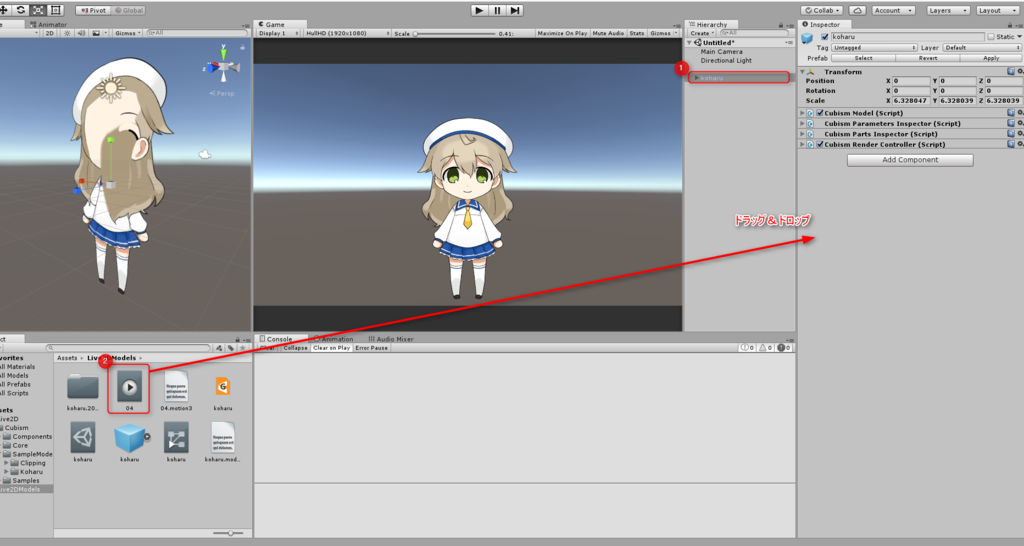Image resolution: width=1024 pixels, height=546 pixels.
Task: Toggle the Static checkbox
Action: 991,37
